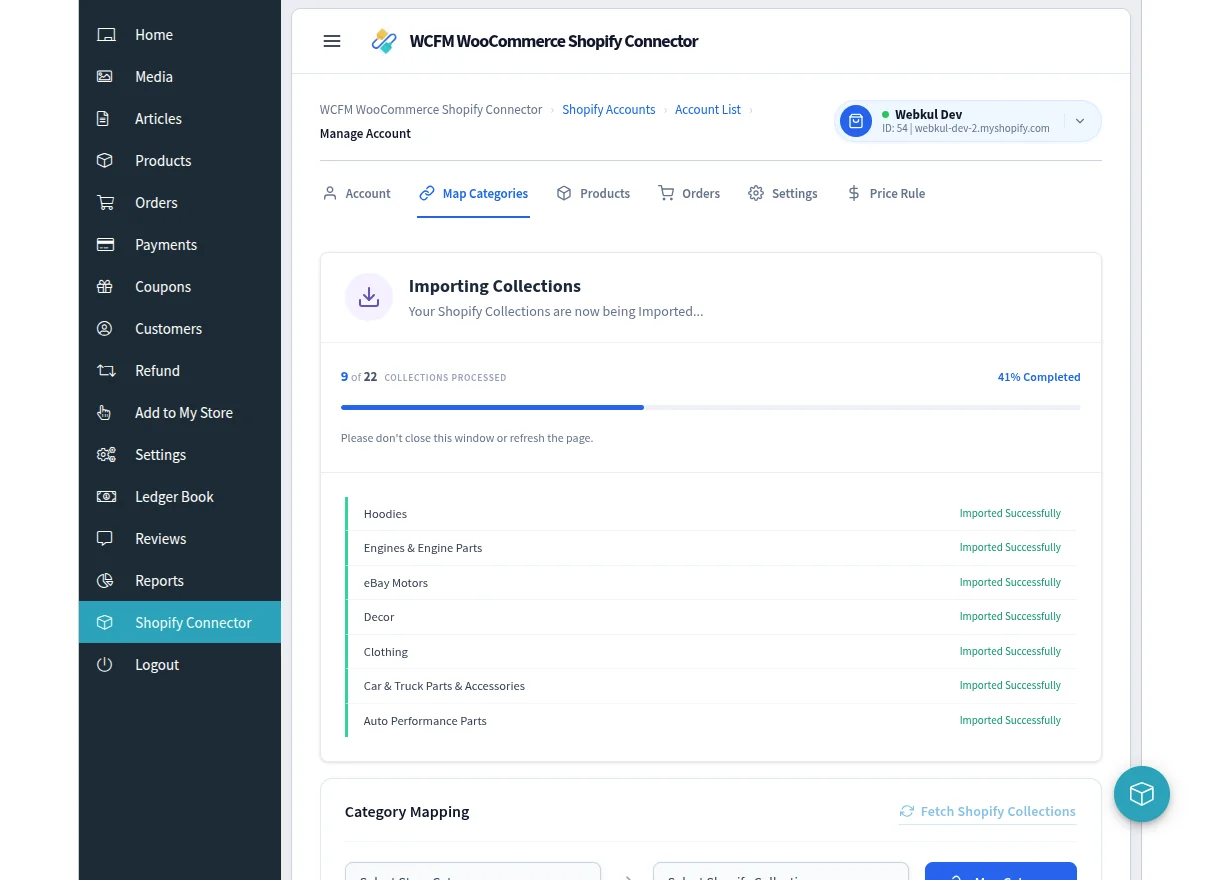
Task: Click the Engines & Engine Parts row
Action: point(711,548)
